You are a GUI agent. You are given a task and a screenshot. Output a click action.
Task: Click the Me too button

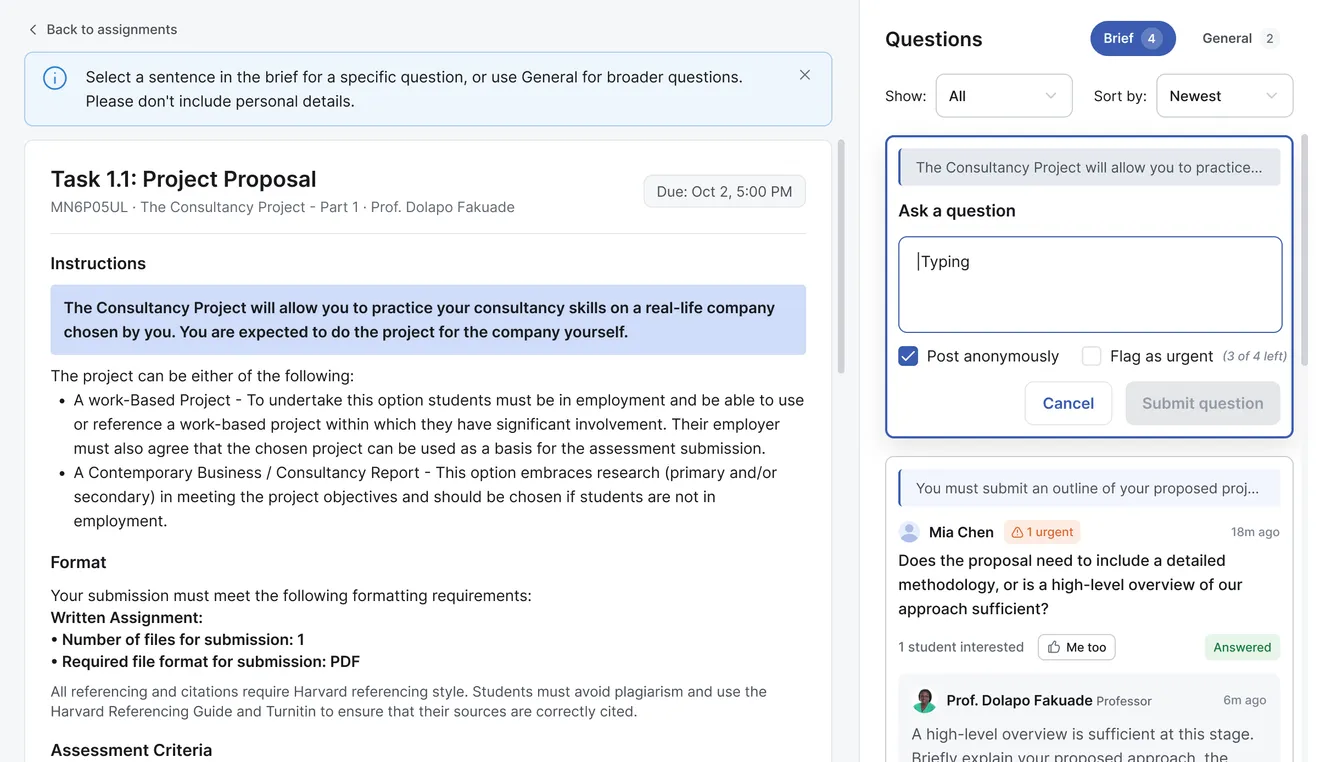pos(1076,647)
